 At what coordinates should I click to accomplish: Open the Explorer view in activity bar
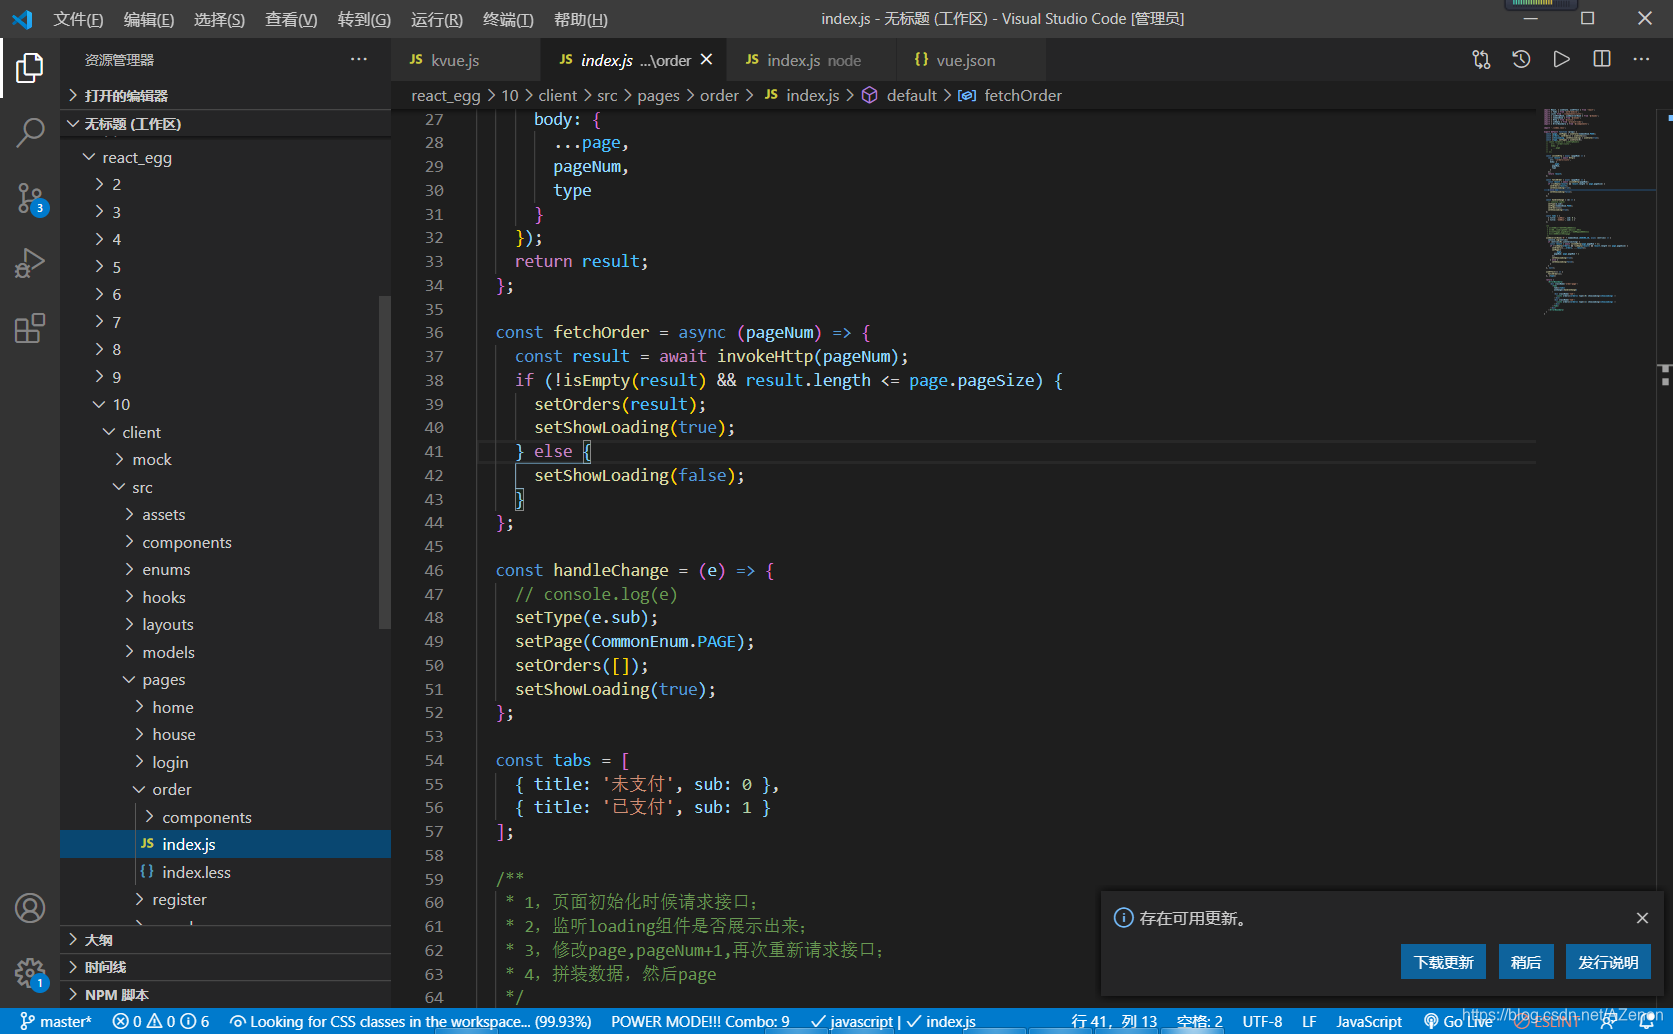click(30, 68)
